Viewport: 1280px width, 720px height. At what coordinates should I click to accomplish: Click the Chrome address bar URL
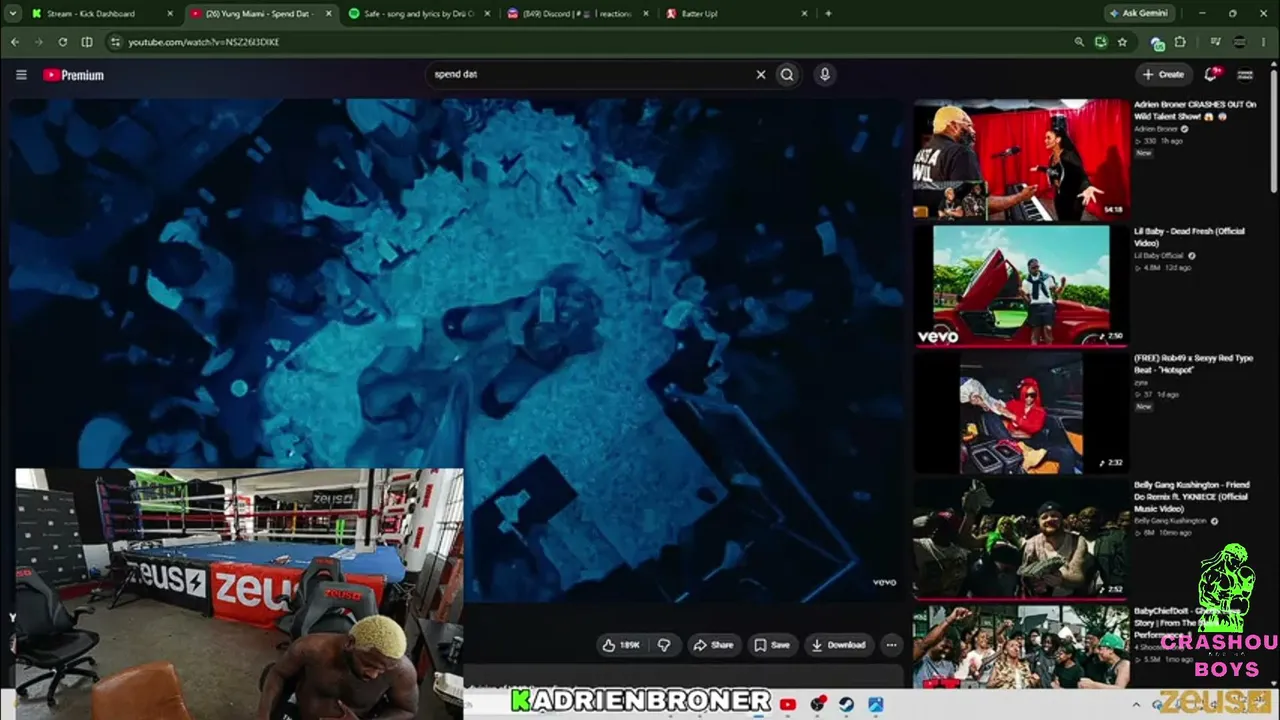(204, 42)
